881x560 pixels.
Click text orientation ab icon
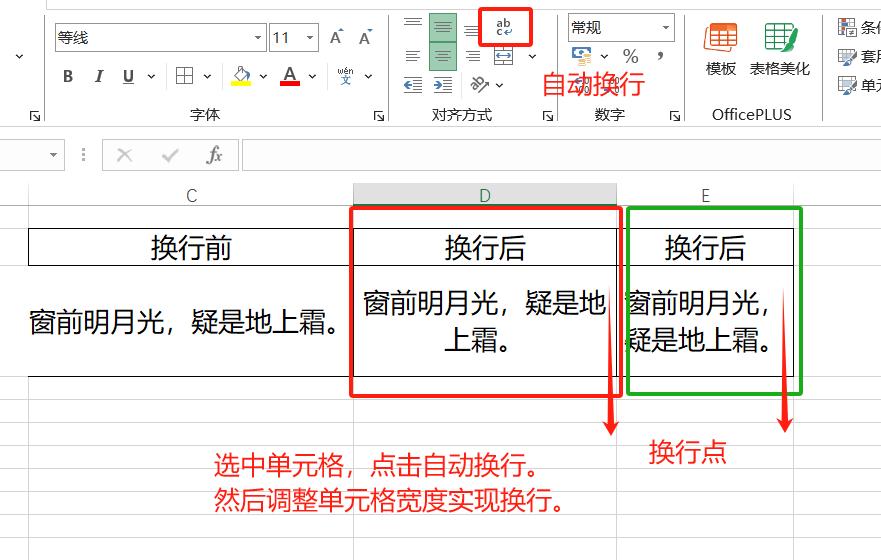click(479, 84)
